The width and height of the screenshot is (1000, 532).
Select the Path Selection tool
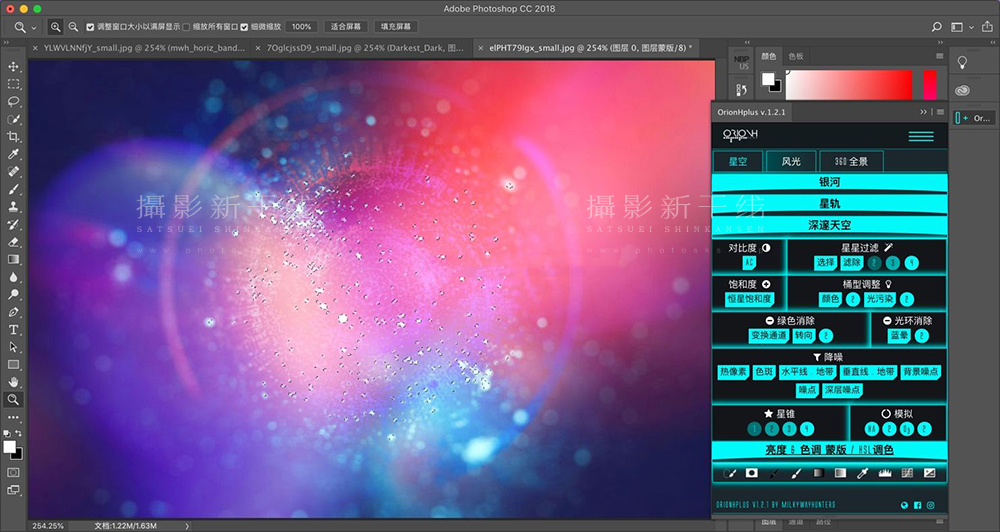click(x=13, y=347)
